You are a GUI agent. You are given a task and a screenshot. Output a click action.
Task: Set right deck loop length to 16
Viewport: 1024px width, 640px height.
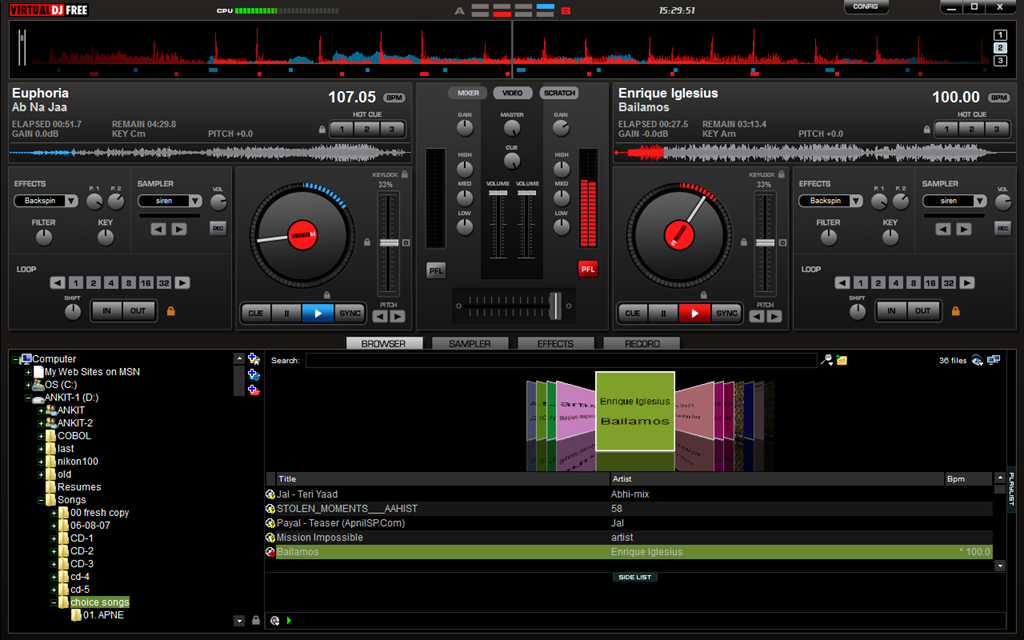click(931, 283)
